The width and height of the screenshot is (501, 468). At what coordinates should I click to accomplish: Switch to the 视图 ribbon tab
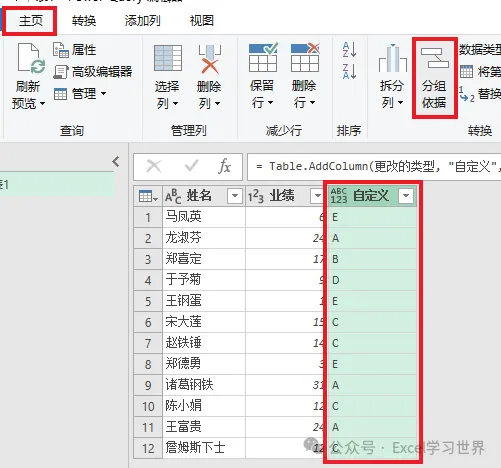[202, 21]
